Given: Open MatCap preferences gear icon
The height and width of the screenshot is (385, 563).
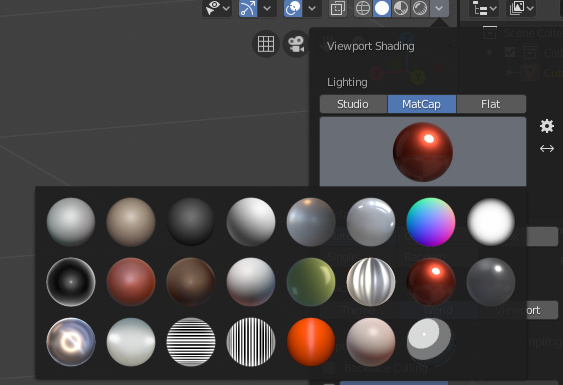Looking at the screenshot, I should [x=547, y=126].
